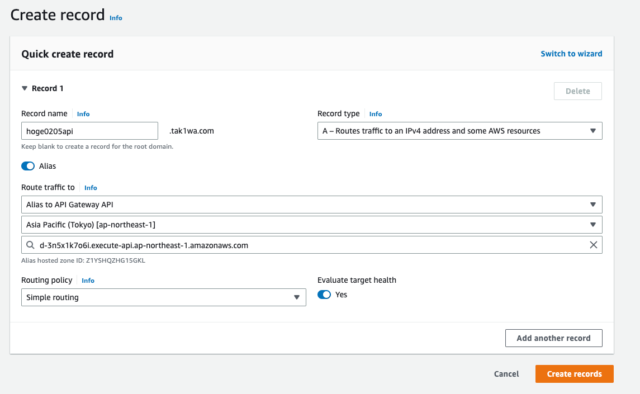Open the Asia Pacific (Tokyo) region dropdown
The width and height of the screenshot is (640, 394).
click(x=312, y=225)
